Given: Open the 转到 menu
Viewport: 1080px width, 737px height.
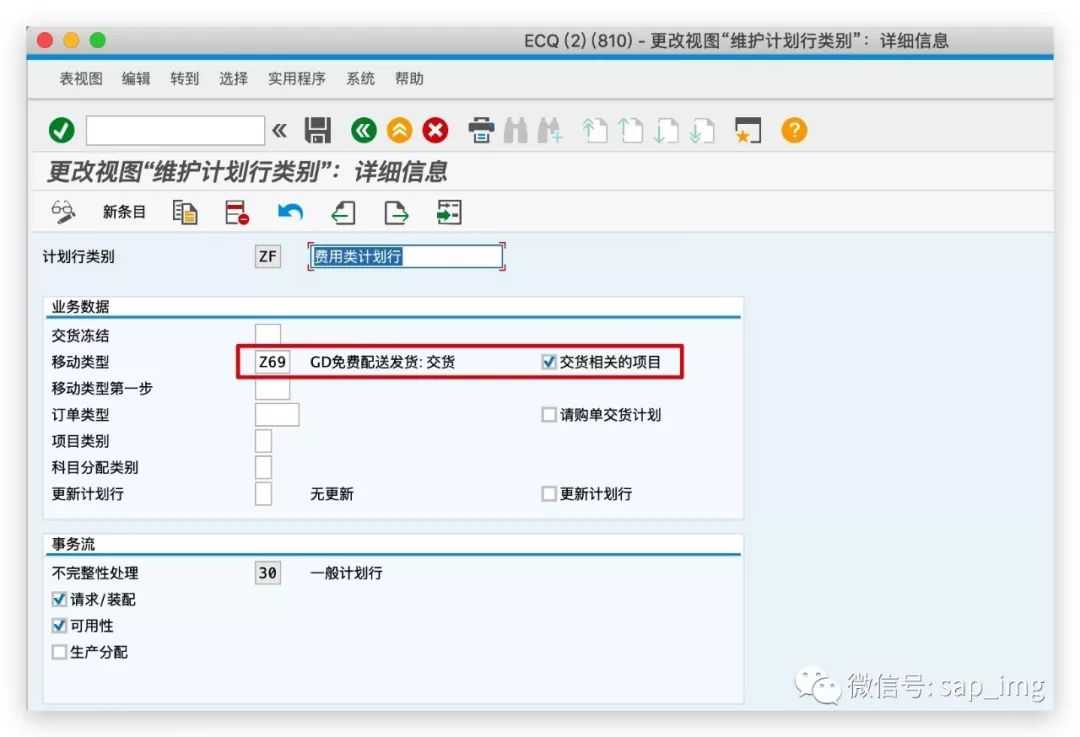Looking at the screenshot, I should [185, 79].
